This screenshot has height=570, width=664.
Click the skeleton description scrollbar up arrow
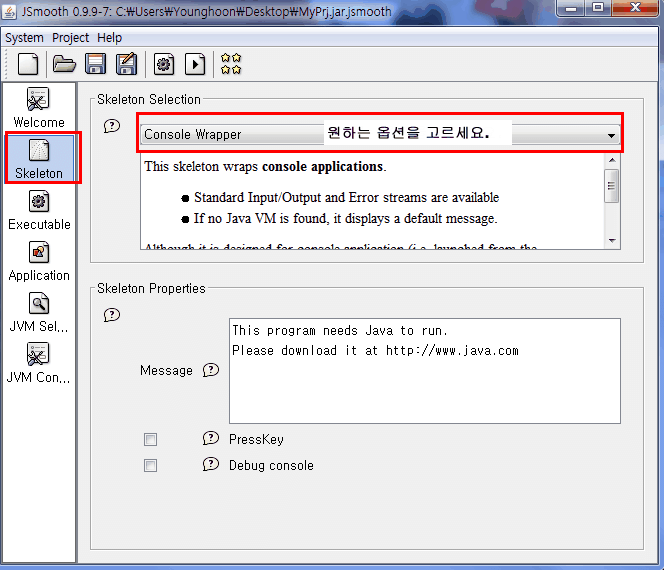pyautogui.click(x=612, y=160)
